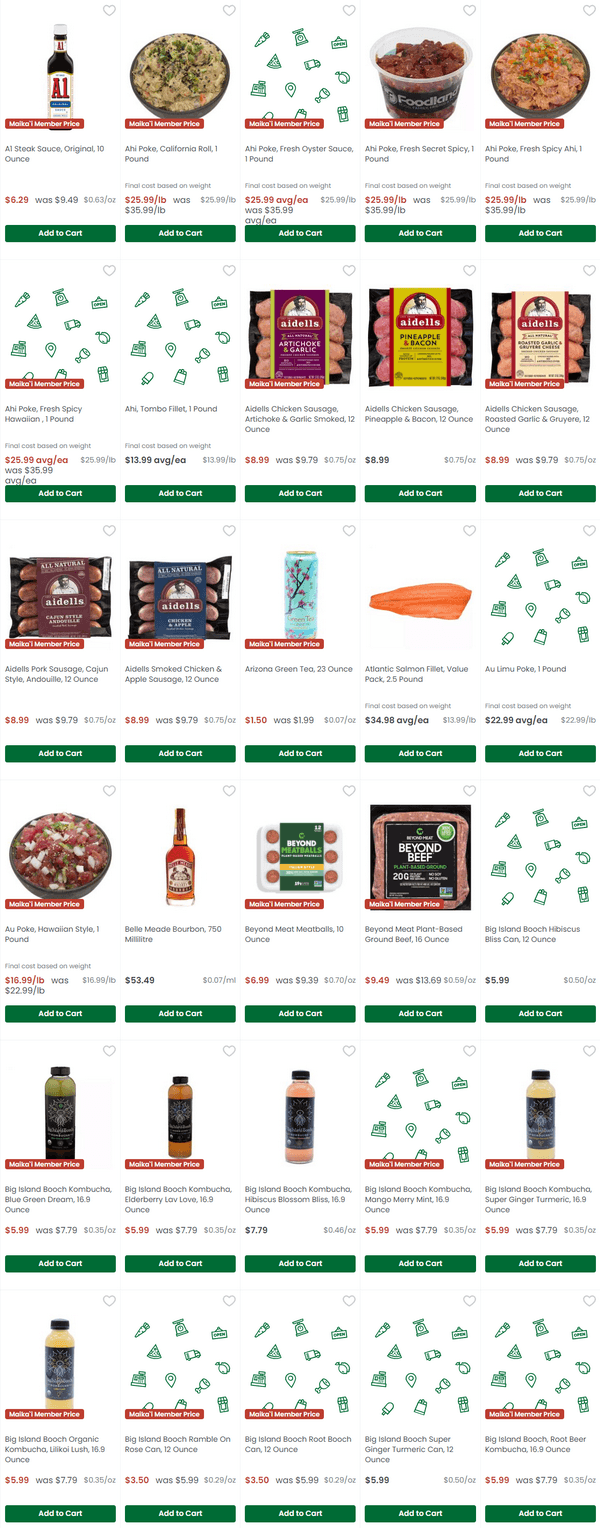The height and width of the screenshot is (1528, 600).
Task: Add Belle Meade Bourbon to cart
Action: coord(180,1013)
